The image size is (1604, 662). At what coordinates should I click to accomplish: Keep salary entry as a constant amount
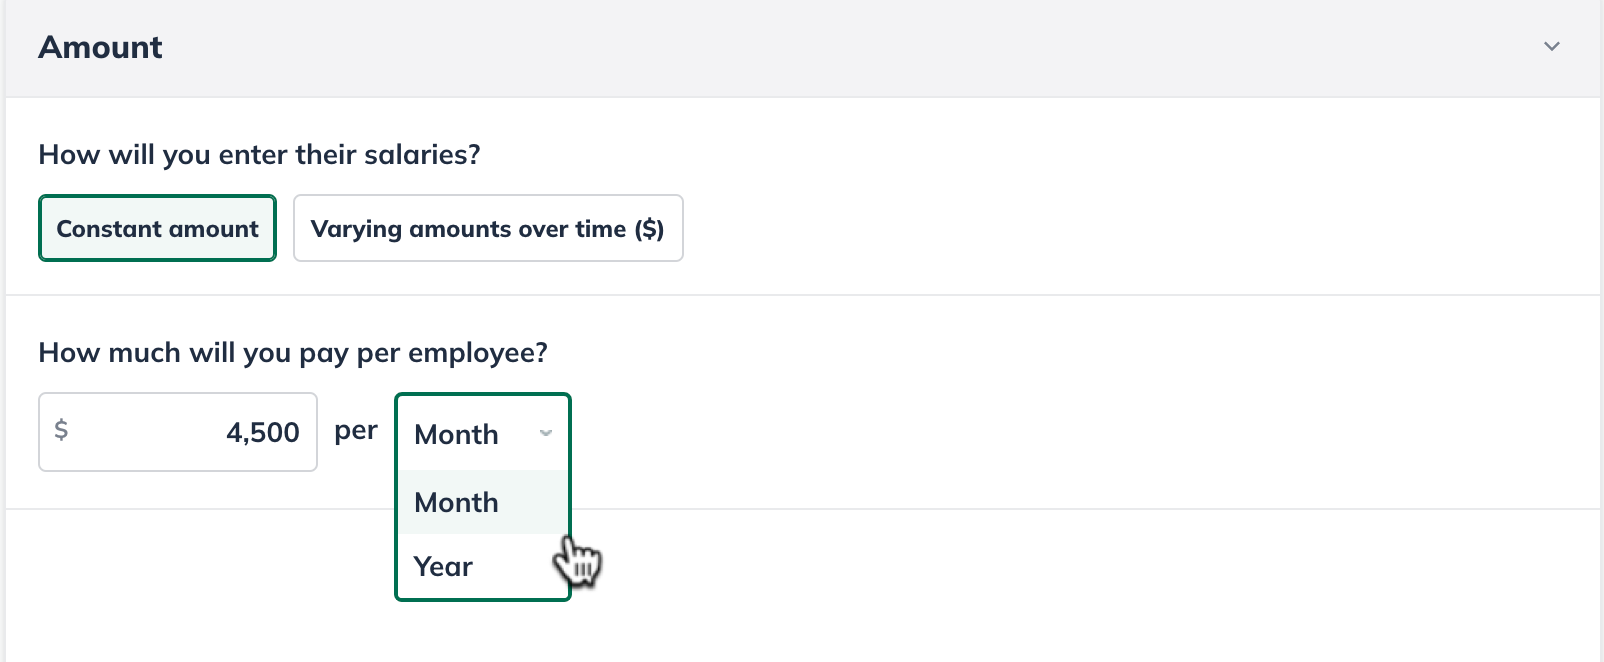[x=157, y=228]
